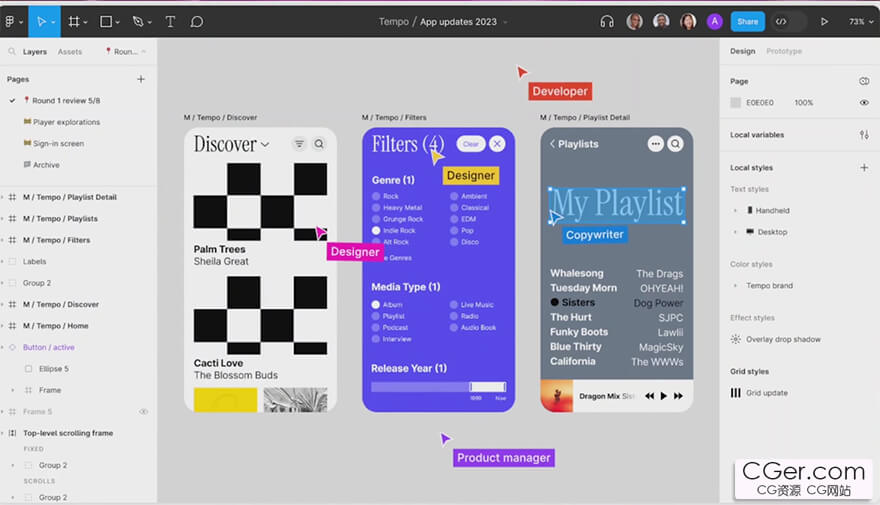Select the Pen tool
Screen dimensions: 880x505
tap(138, 21)
